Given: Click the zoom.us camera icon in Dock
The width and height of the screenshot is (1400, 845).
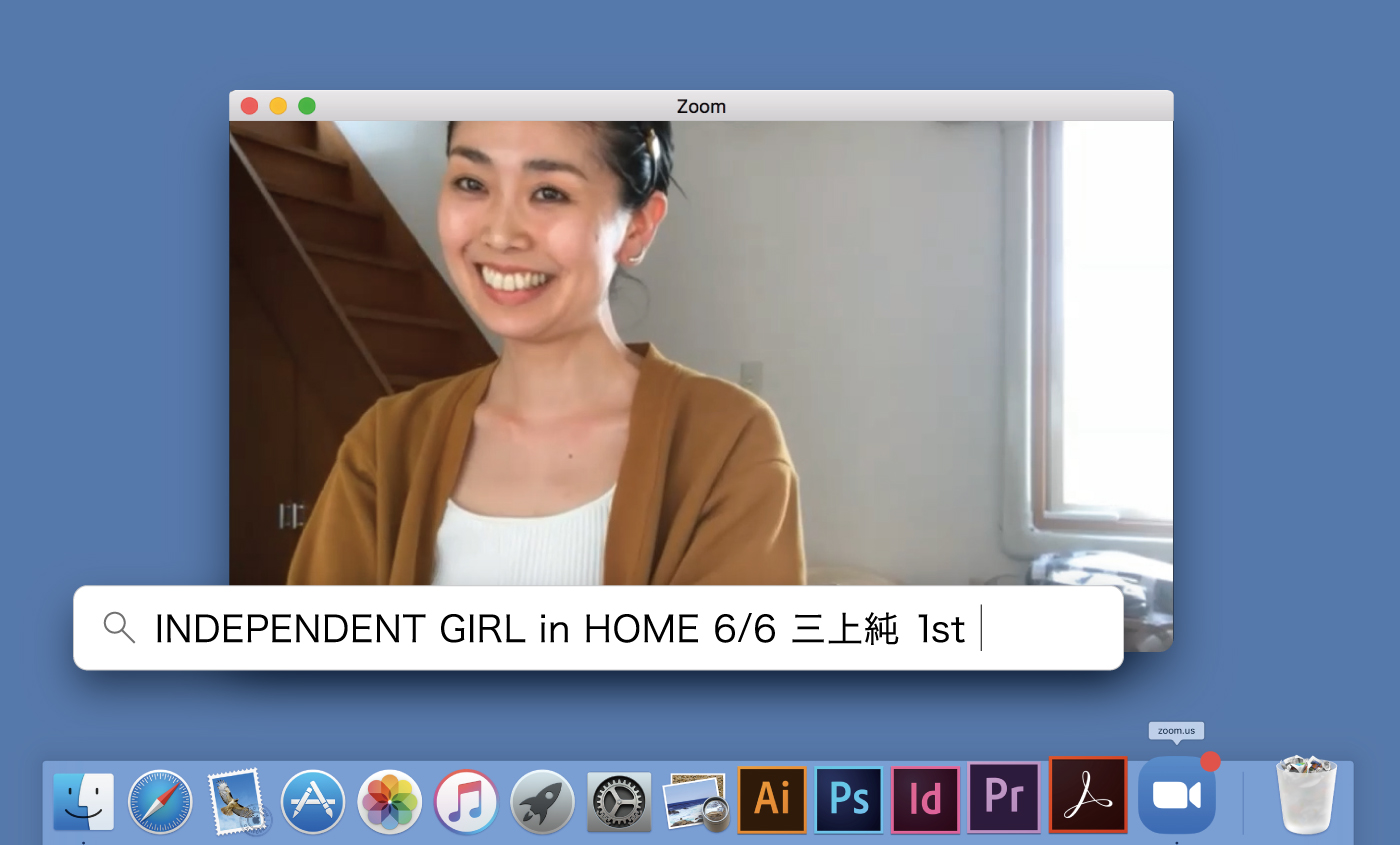Looking at the screenshot, I should click(1177, 795).
